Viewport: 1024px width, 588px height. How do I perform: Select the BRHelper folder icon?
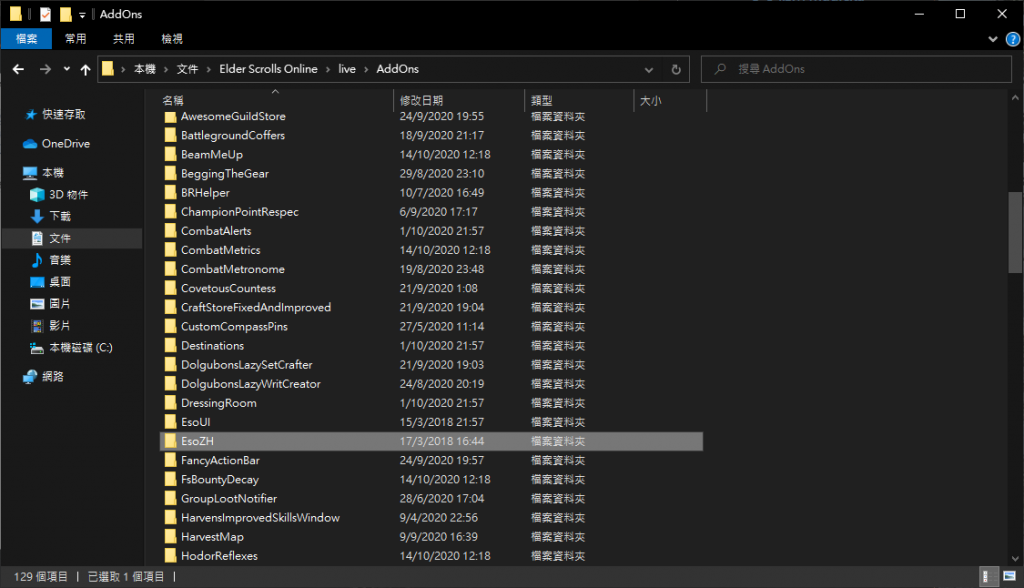click(170, 193)
